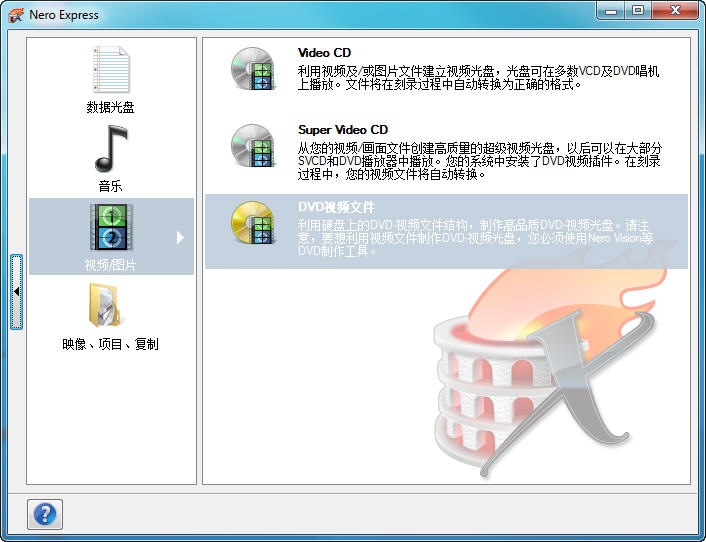706x542 pixels.
Task: Click the 视频/图片 label
Action: (110, 265)
